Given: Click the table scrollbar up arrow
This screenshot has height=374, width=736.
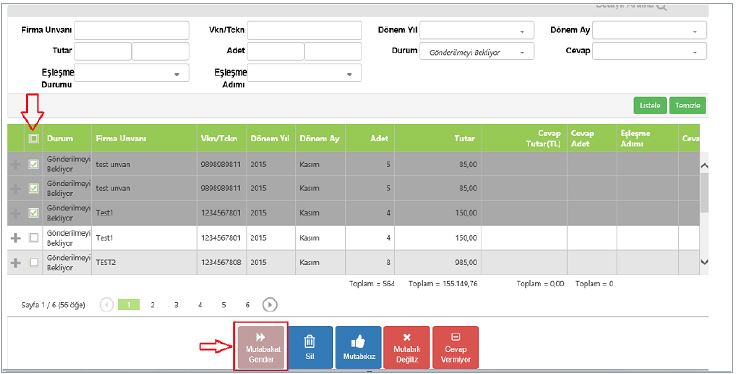Looking at the screenshot, I should (x=704, y=165).
